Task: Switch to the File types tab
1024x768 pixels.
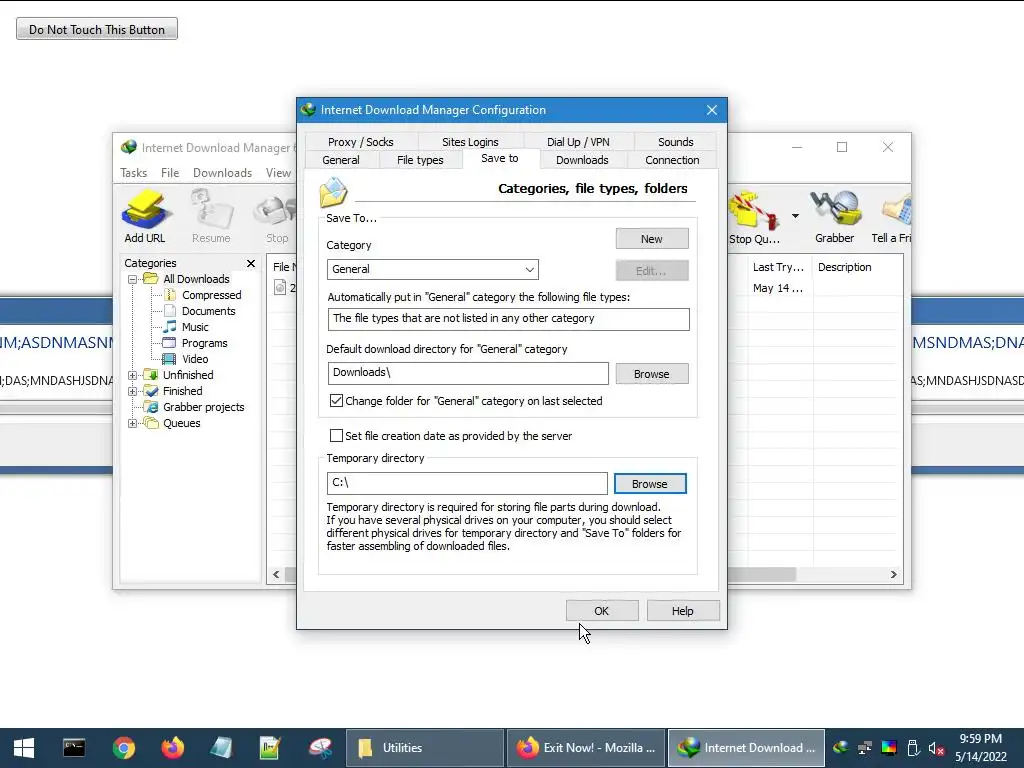Action: click(x=420, y=160)
